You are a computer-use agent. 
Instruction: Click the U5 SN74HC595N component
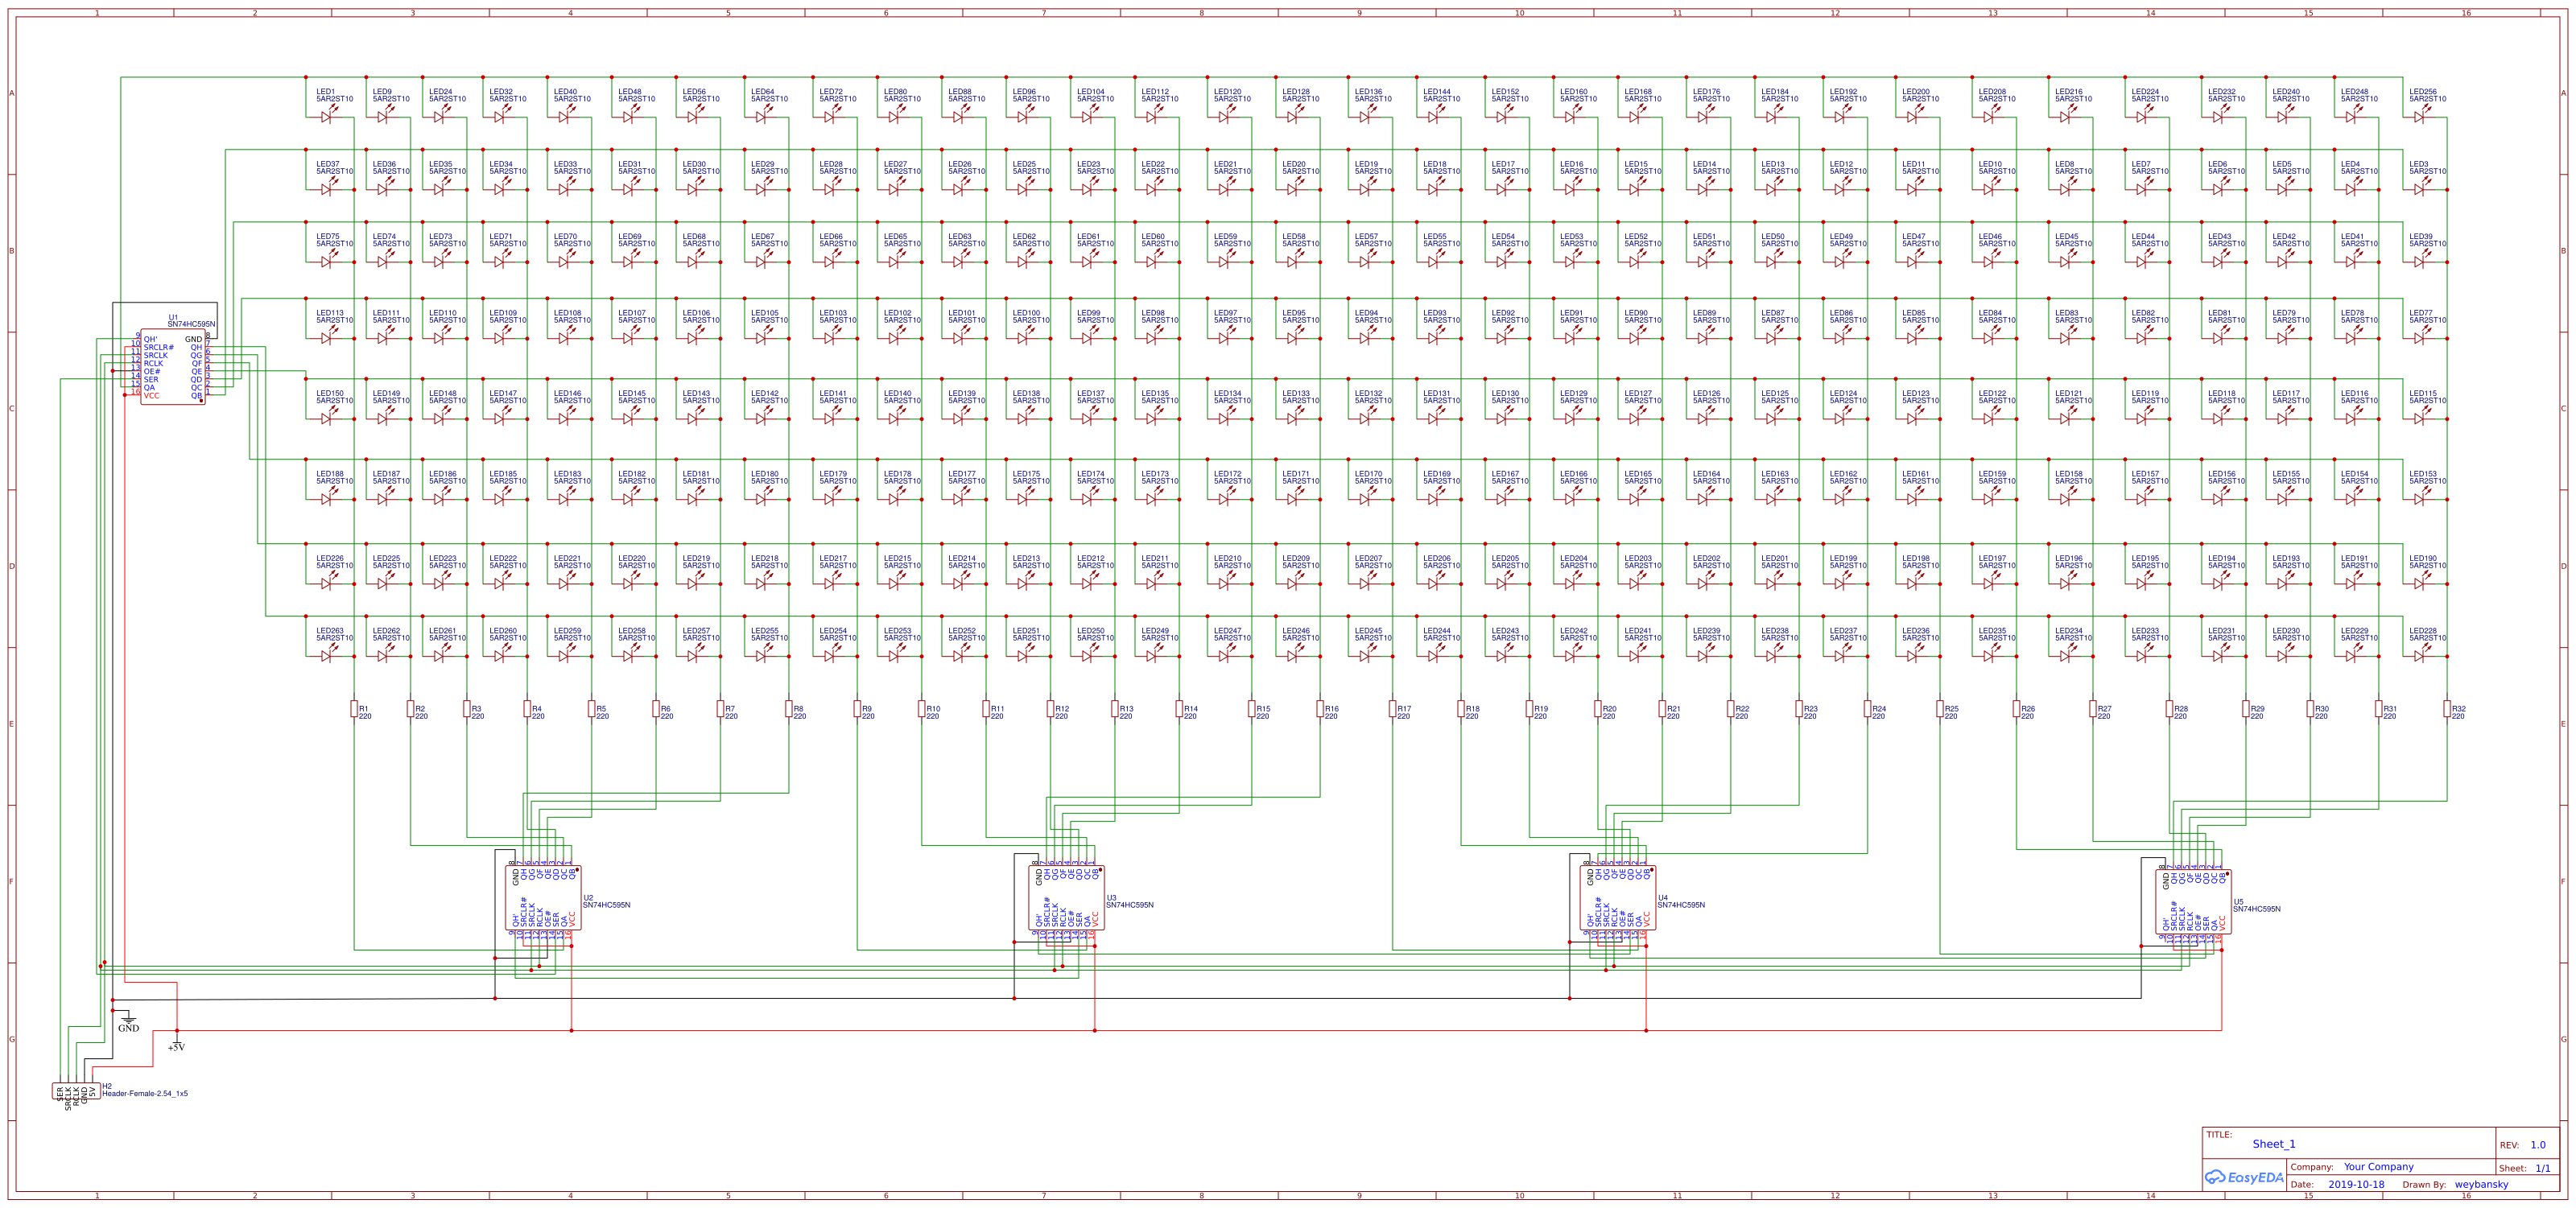pyautogui.click(x=2193, y=902)
